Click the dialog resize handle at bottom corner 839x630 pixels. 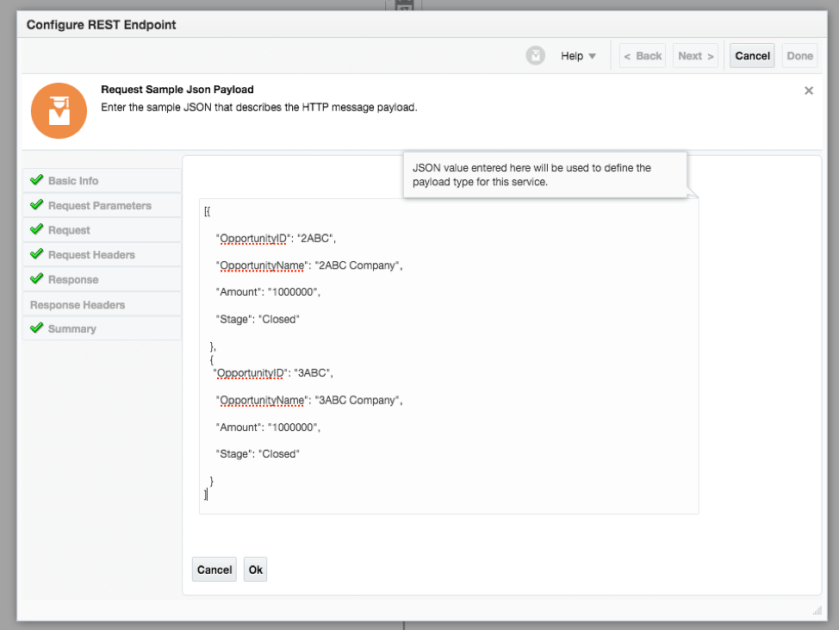point(815,611)
